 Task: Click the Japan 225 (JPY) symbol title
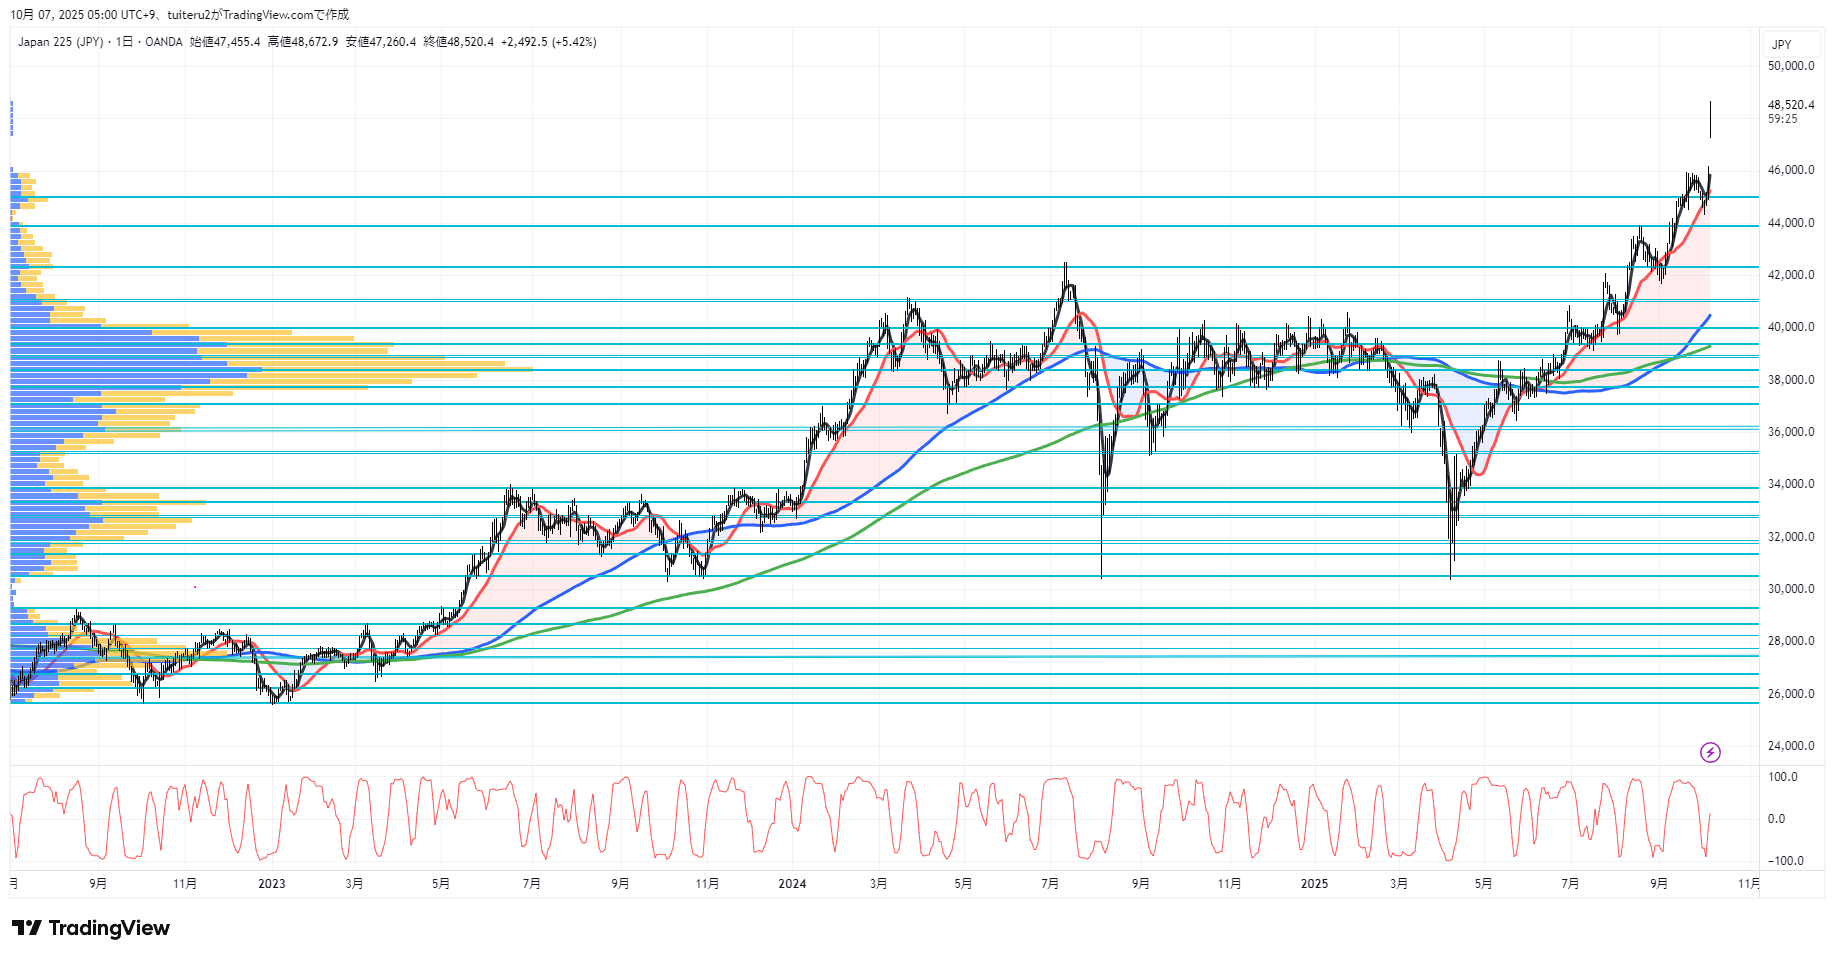[60, 42]
